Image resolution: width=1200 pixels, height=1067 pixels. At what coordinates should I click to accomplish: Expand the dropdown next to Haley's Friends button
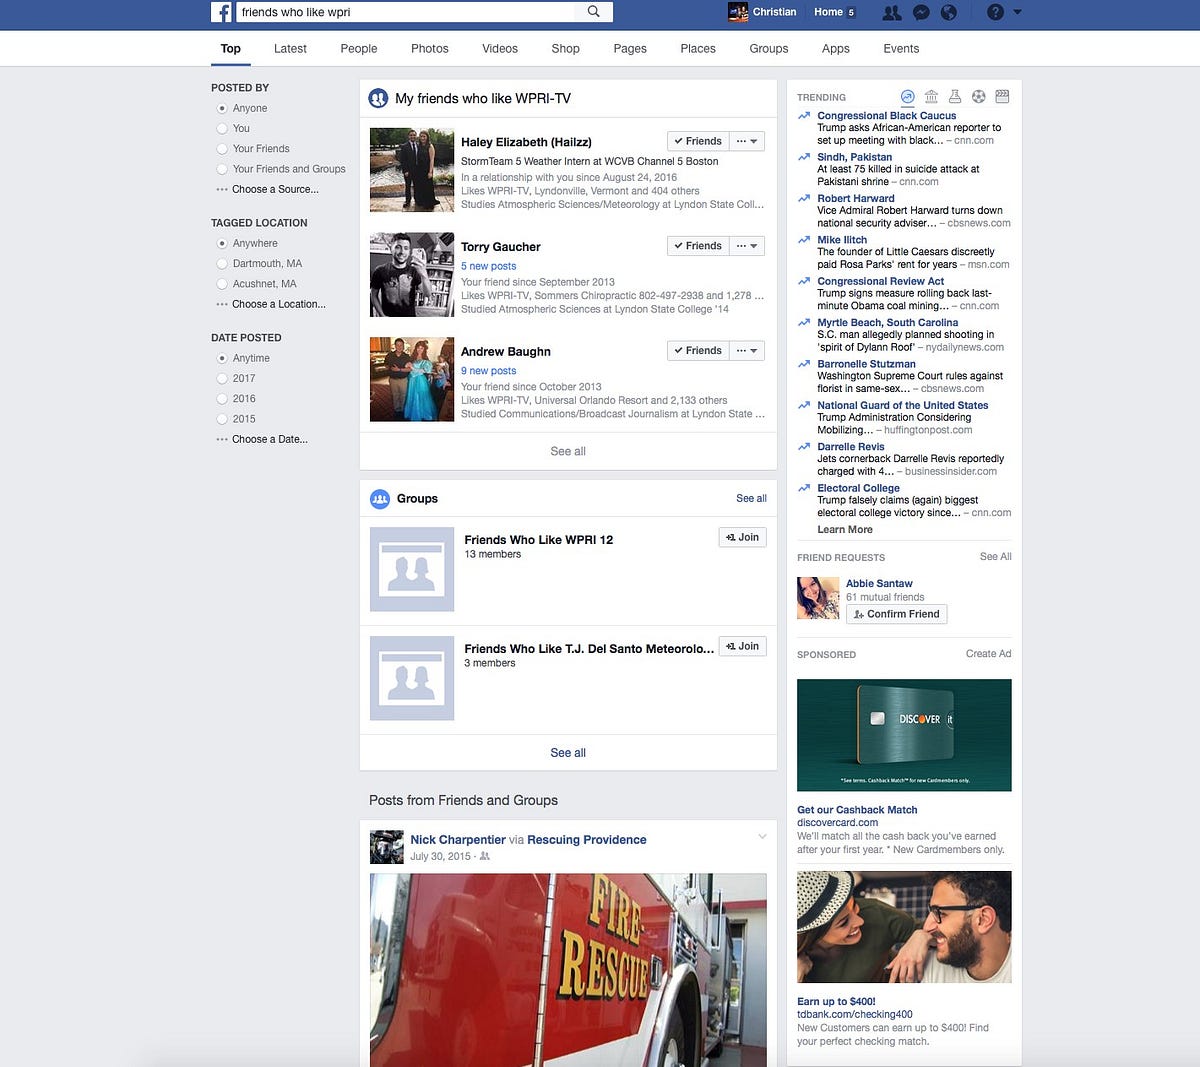coord(747,140)
